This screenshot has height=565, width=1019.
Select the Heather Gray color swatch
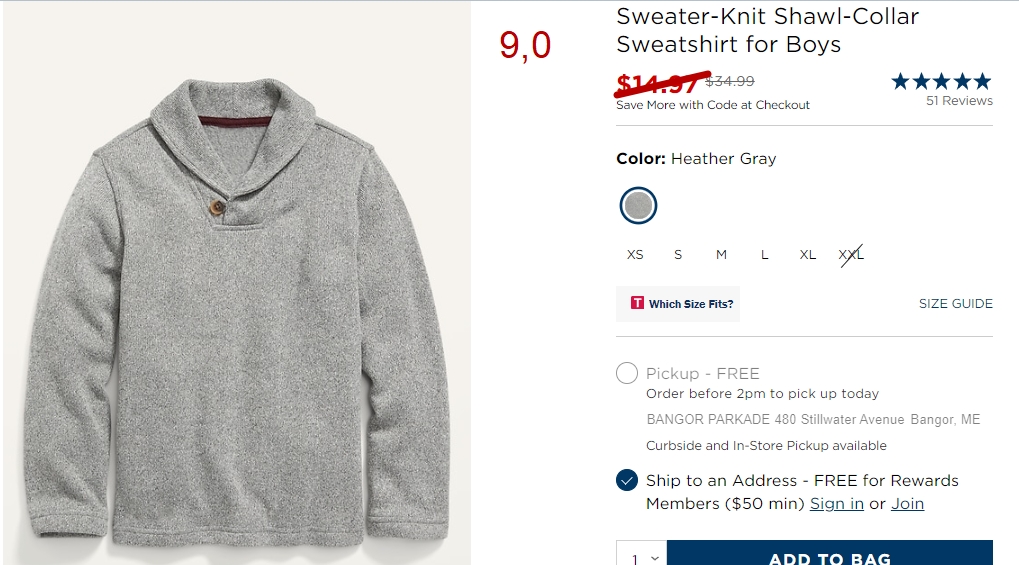pos(638,205)
